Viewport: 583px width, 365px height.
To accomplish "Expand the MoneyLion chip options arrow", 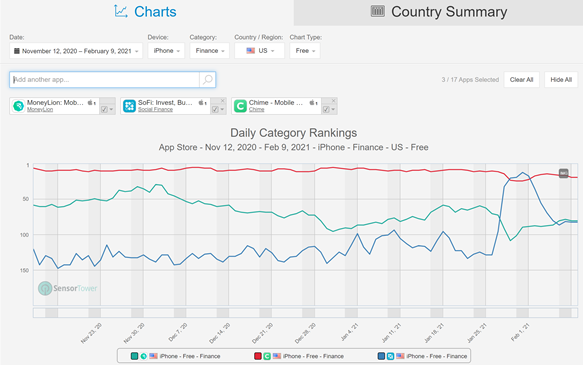I will pos(111,109).
